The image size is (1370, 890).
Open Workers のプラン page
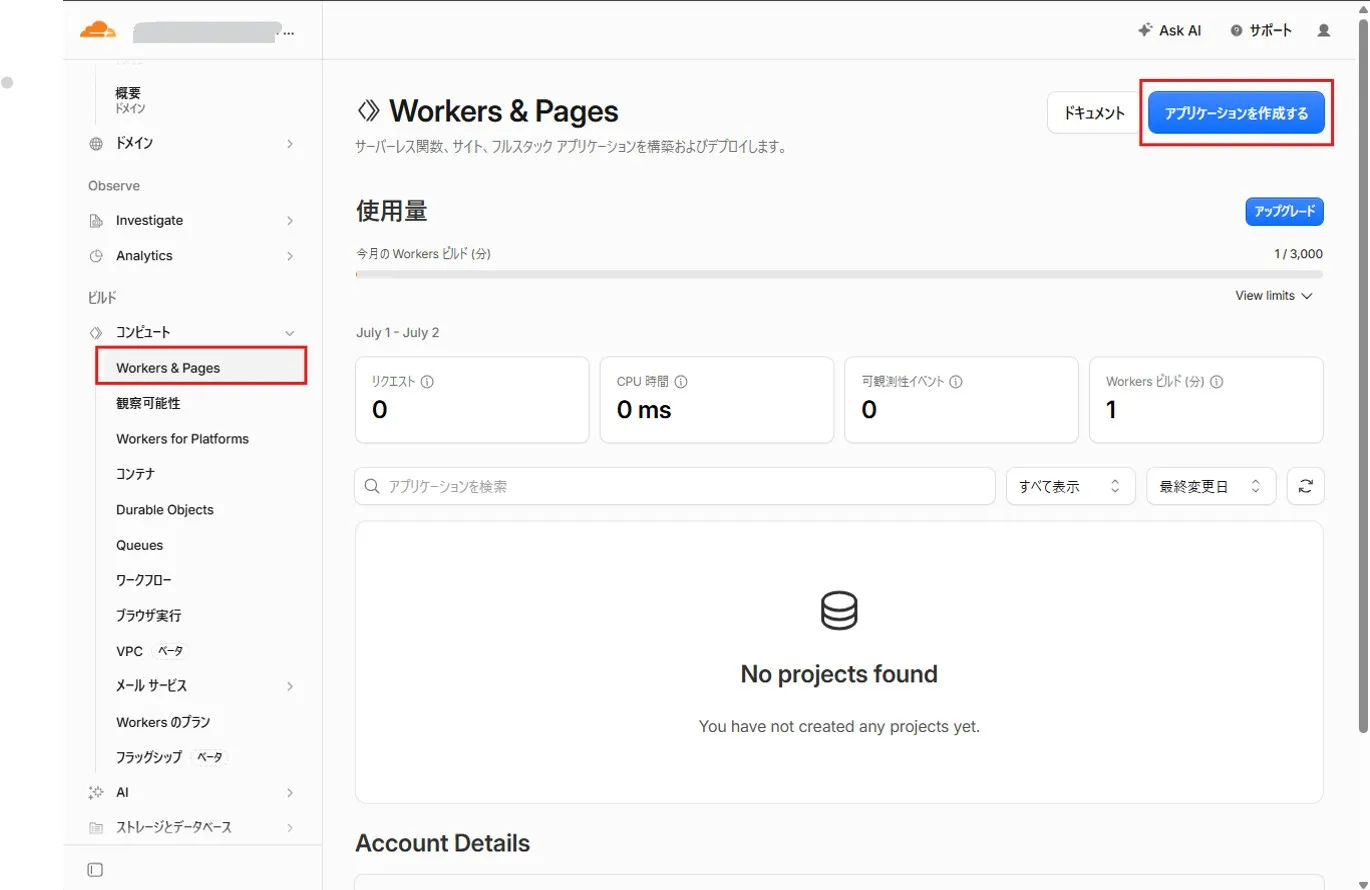pos(163,722)
